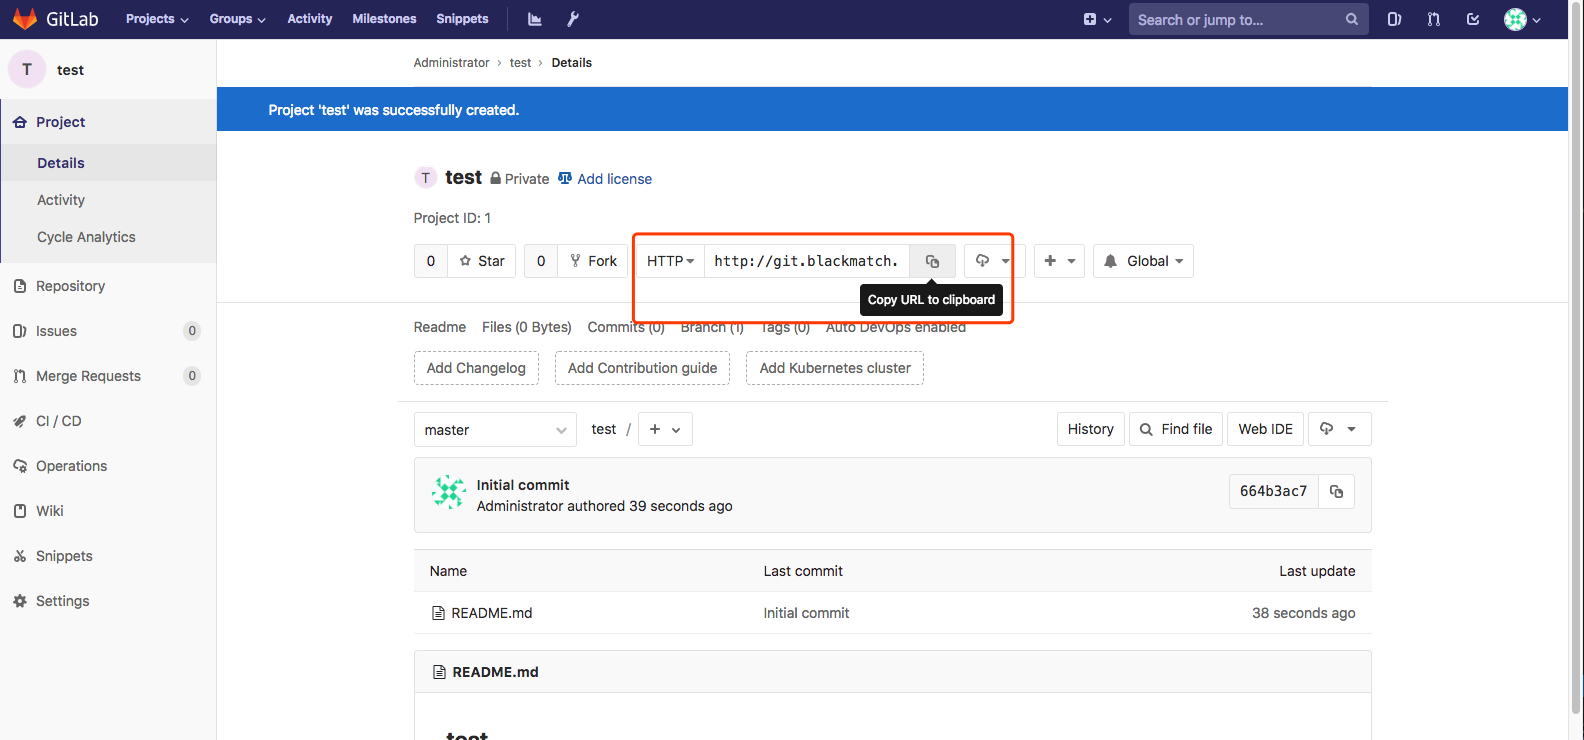Star the test project

[482, 261]
